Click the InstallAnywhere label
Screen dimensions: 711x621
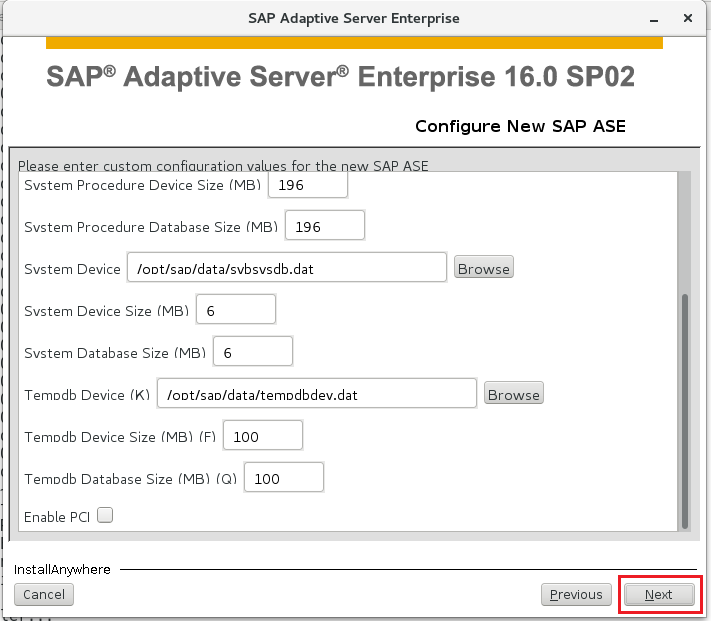(x=62, y=570)
